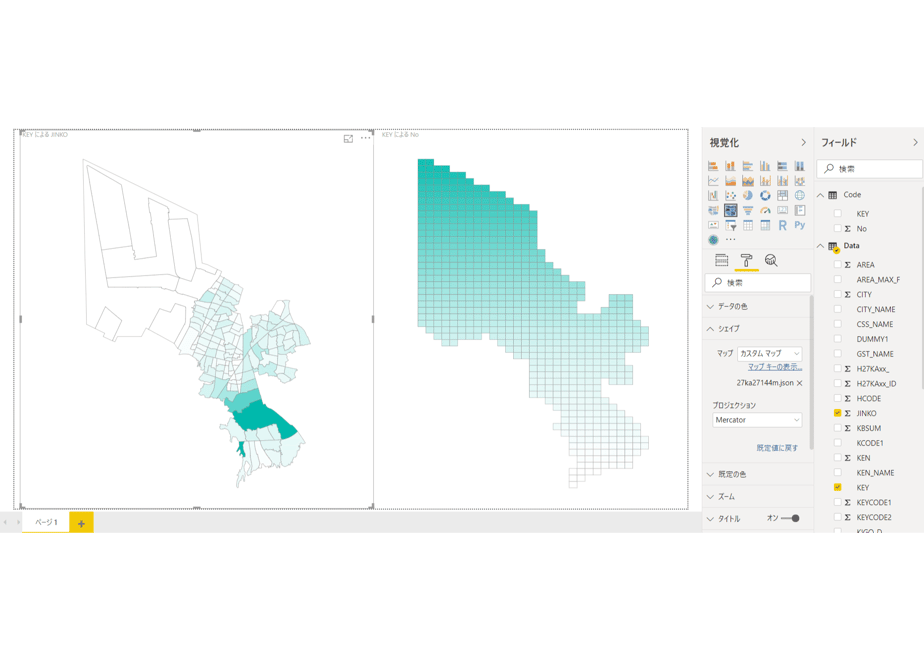This screenshot has width=924, height=660.
Task: Select the area chart visual
Action: (x=730, y=180)
